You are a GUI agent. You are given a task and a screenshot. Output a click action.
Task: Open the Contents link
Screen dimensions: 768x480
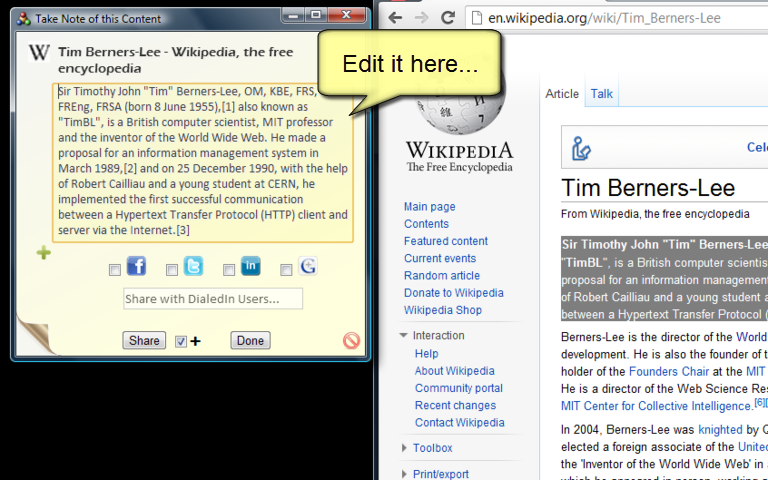pos(426,224)
